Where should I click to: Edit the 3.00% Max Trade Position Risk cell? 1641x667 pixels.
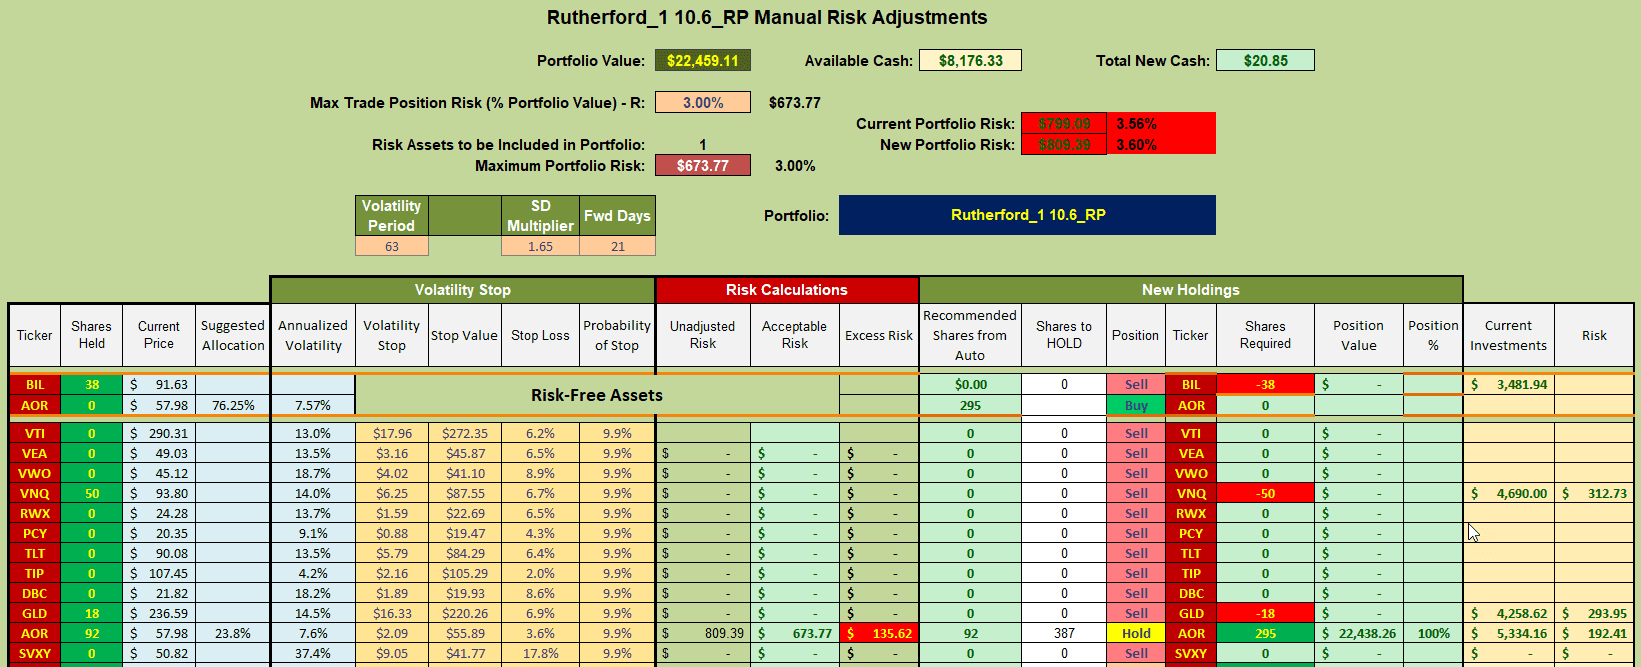[703, 103]
